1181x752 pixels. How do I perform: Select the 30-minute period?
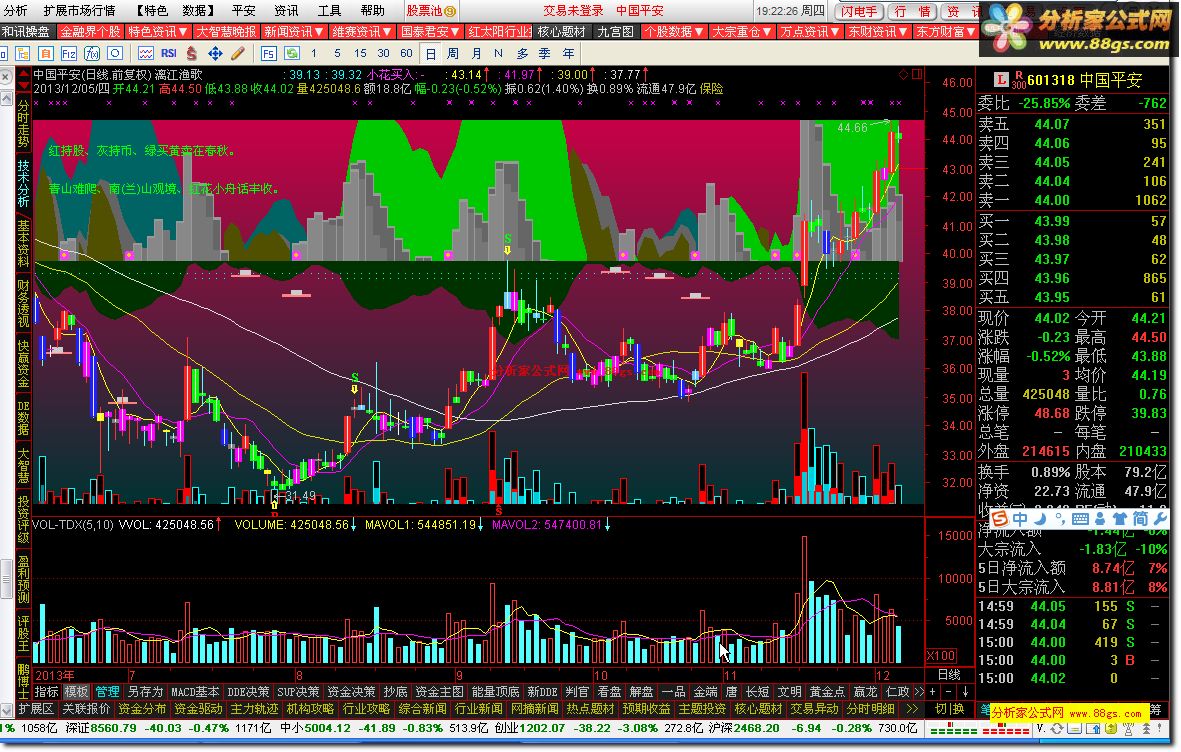tap(383, 53)
